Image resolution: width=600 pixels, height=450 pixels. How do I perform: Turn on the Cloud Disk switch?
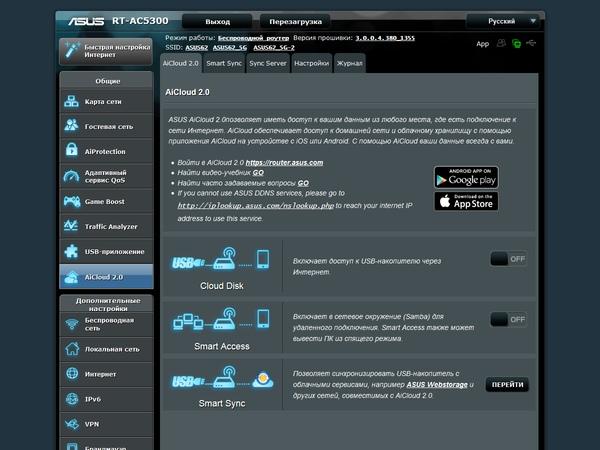(509, 259)
